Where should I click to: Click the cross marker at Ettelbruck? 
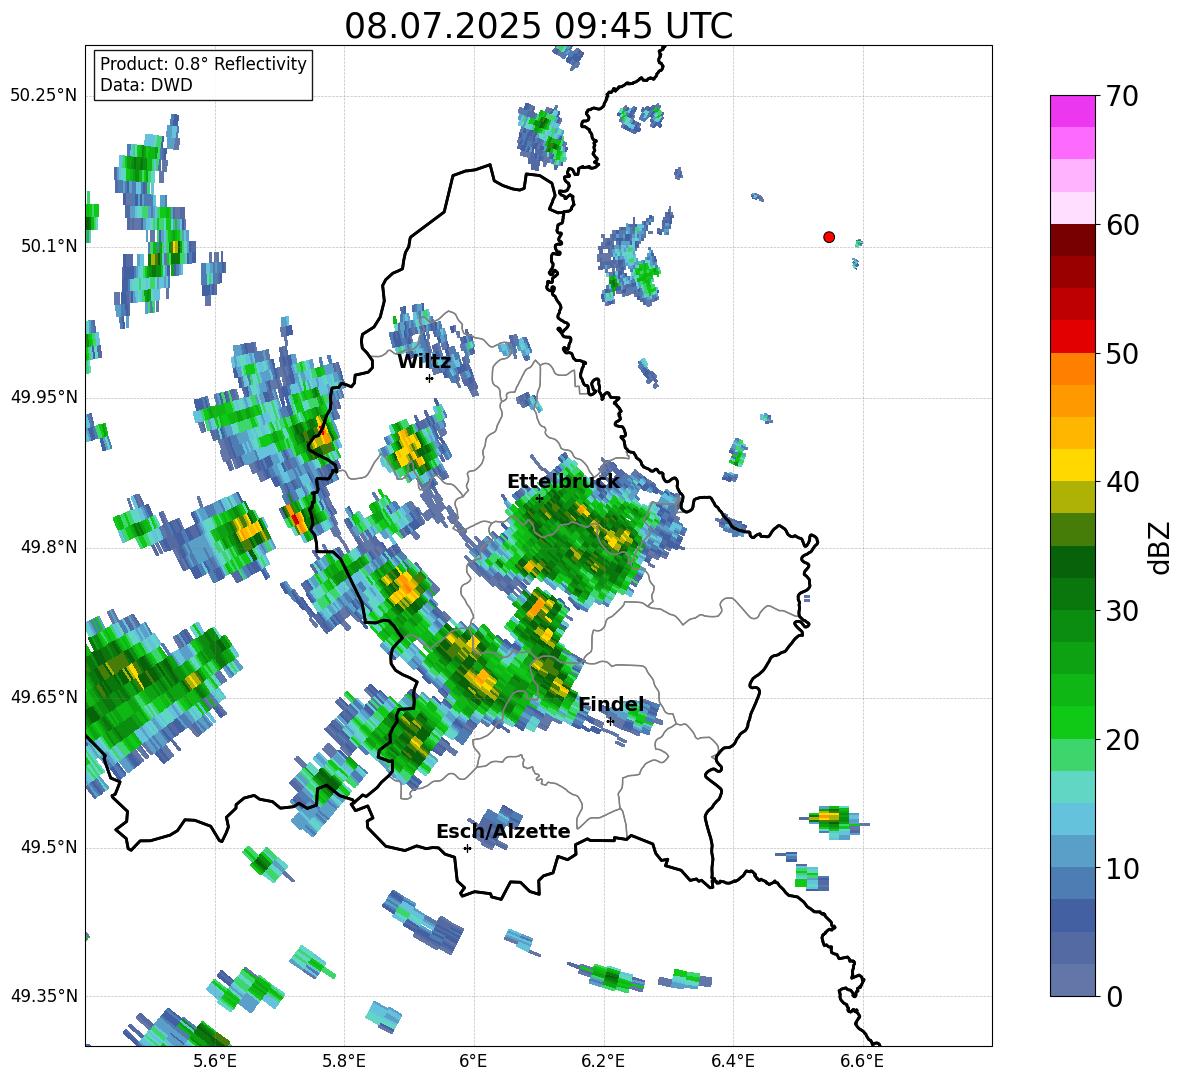pyautogui.click(x=539, y=498)
